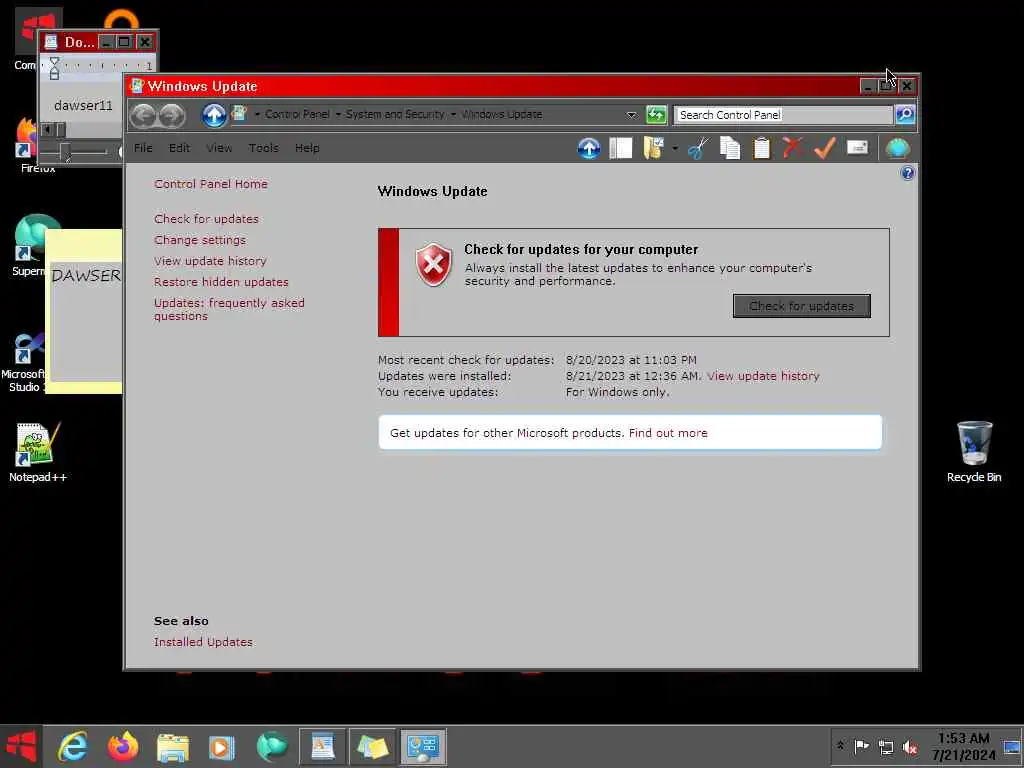Expand the dropdown arrow before Control Panel breadcrumb
This screenshot has width=1024, height=768.
(257, 115)
